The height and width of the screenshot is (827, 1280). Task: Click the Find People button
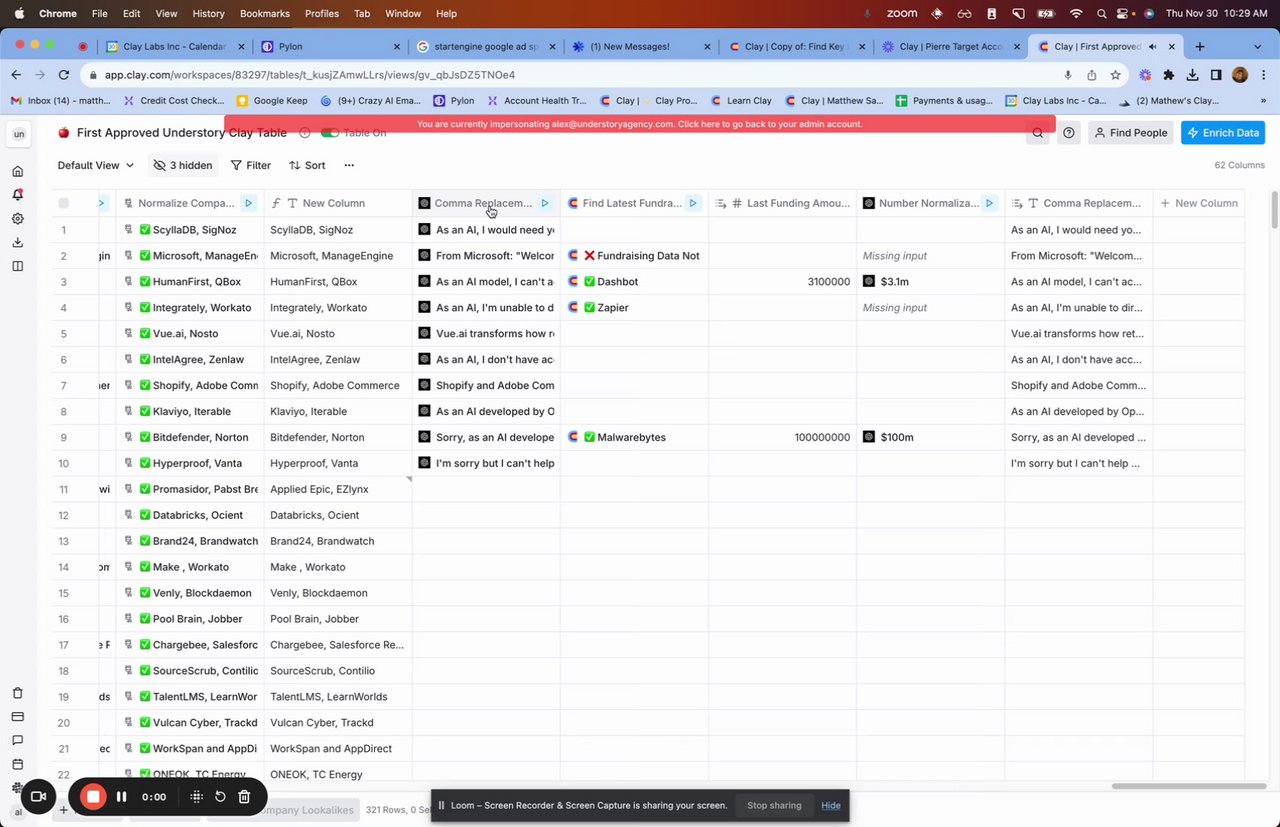(x=1131, y=133)
